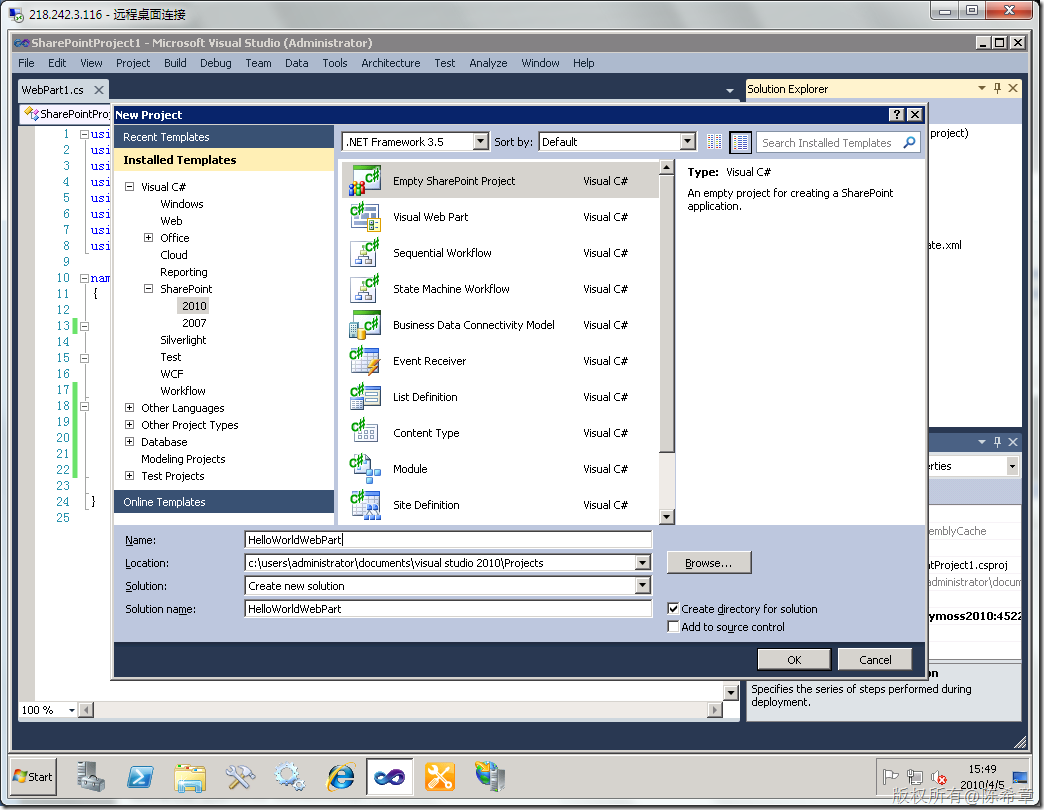Enable Add to source control

[673, 626]
